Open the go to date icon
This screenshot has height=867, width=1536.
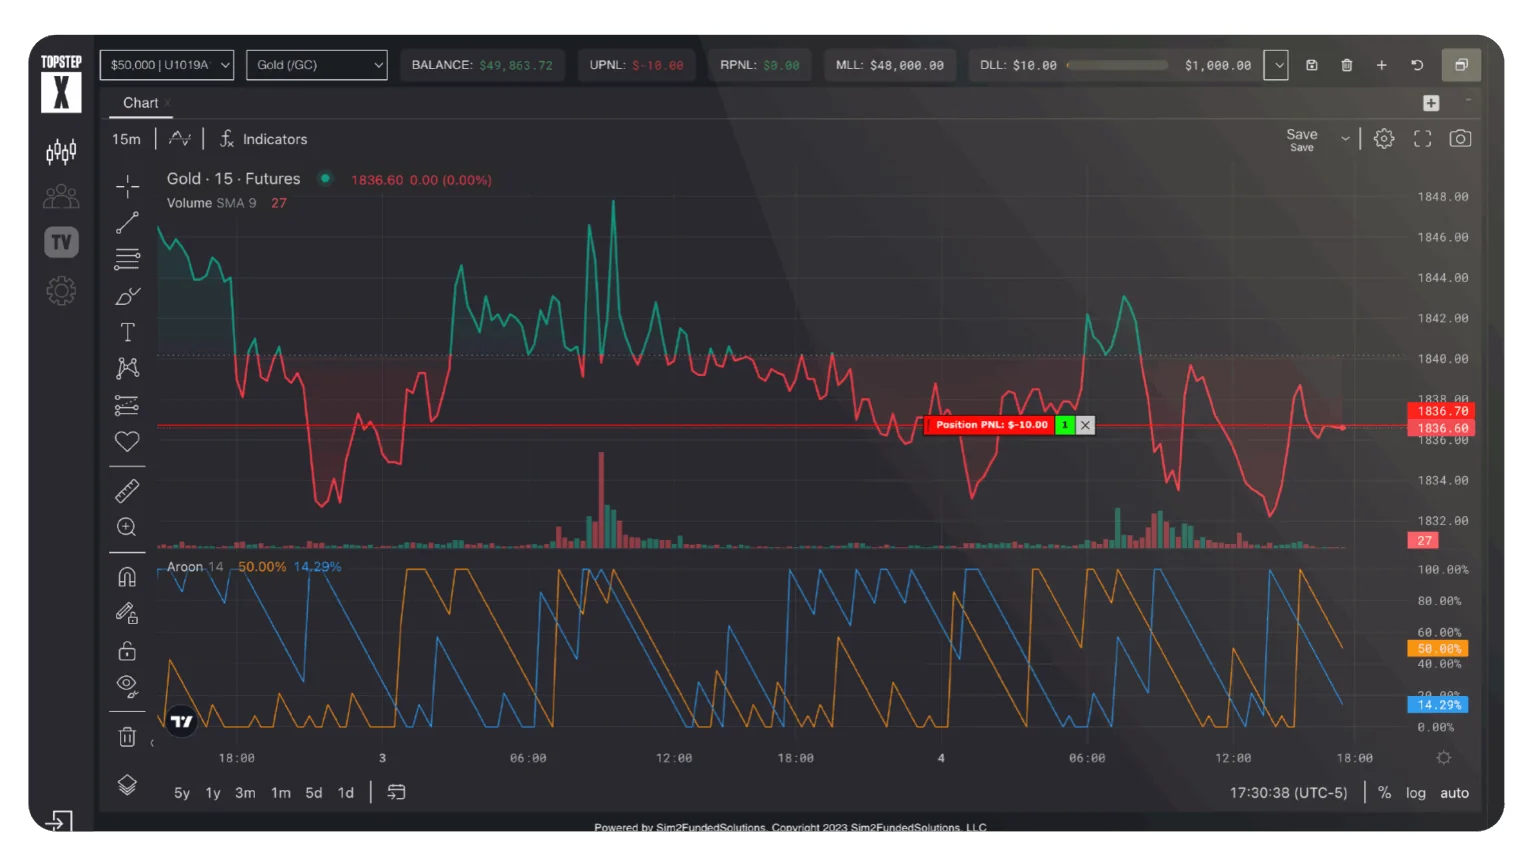click(x=396, y=793)
